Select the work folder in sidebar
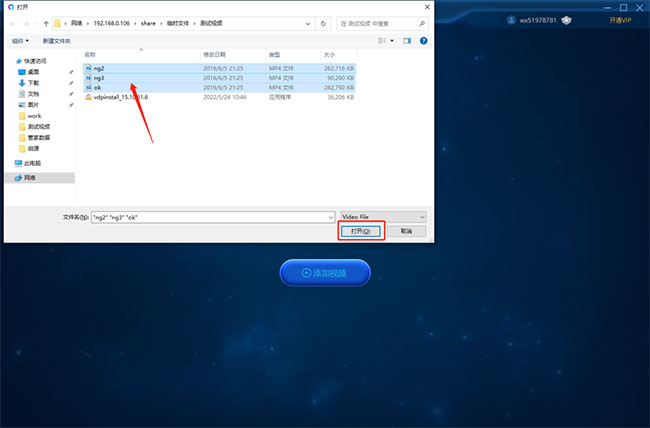Viewport: 650px width, 428px height. [34, 116]
